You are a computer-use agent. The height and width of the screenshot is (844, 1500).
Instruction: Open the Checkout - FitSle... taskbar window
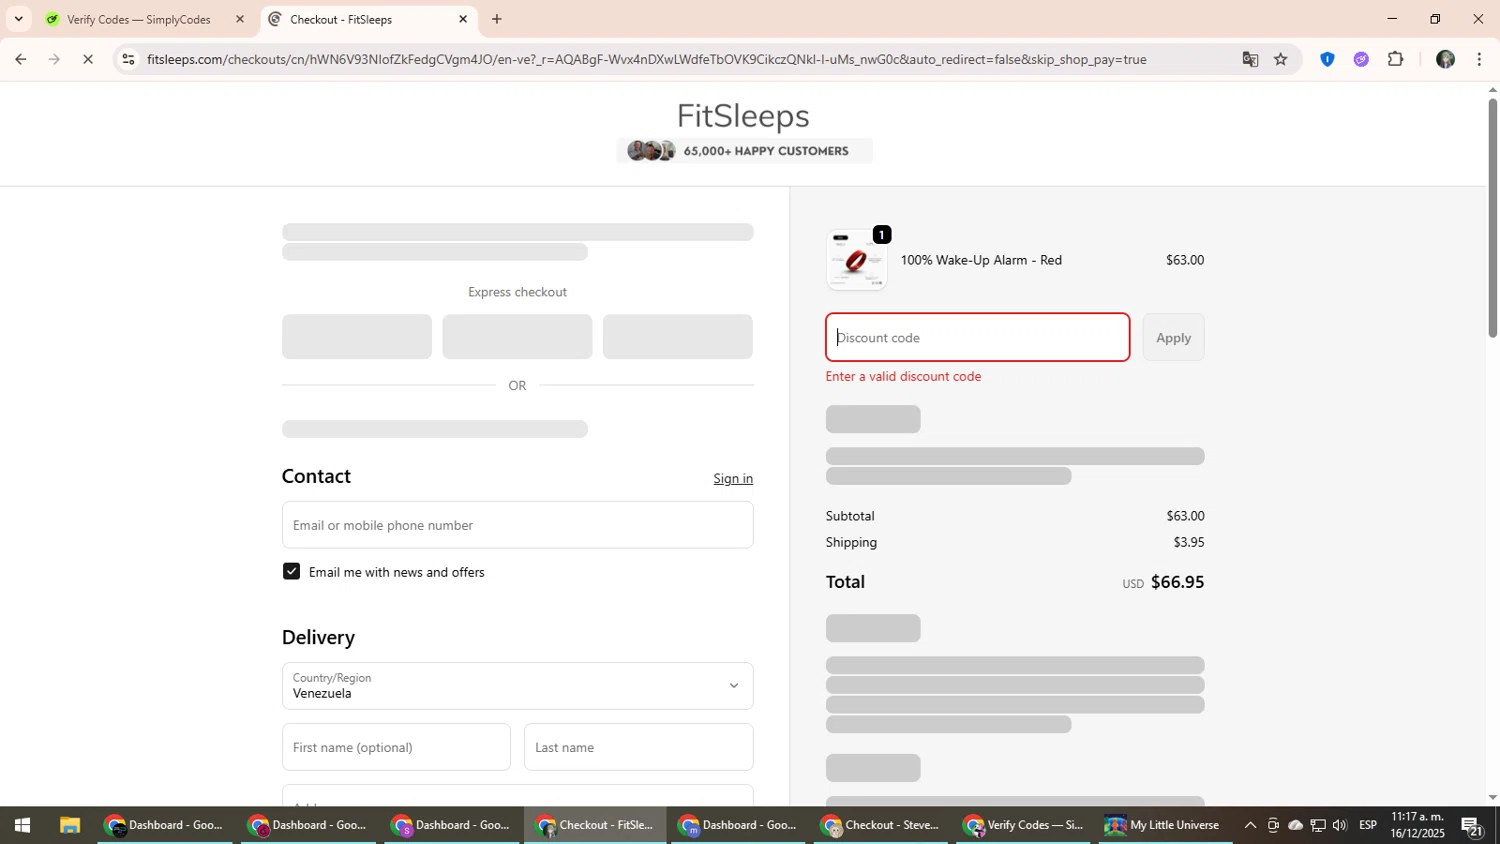coord(594,825)
